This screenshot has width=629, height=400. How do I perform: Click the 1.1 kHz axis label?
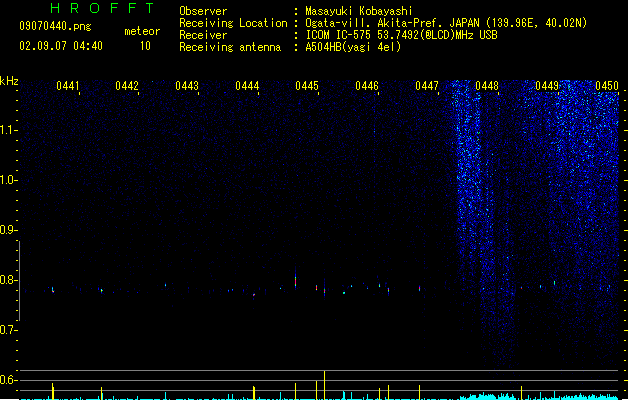click(x=8, y=130)
